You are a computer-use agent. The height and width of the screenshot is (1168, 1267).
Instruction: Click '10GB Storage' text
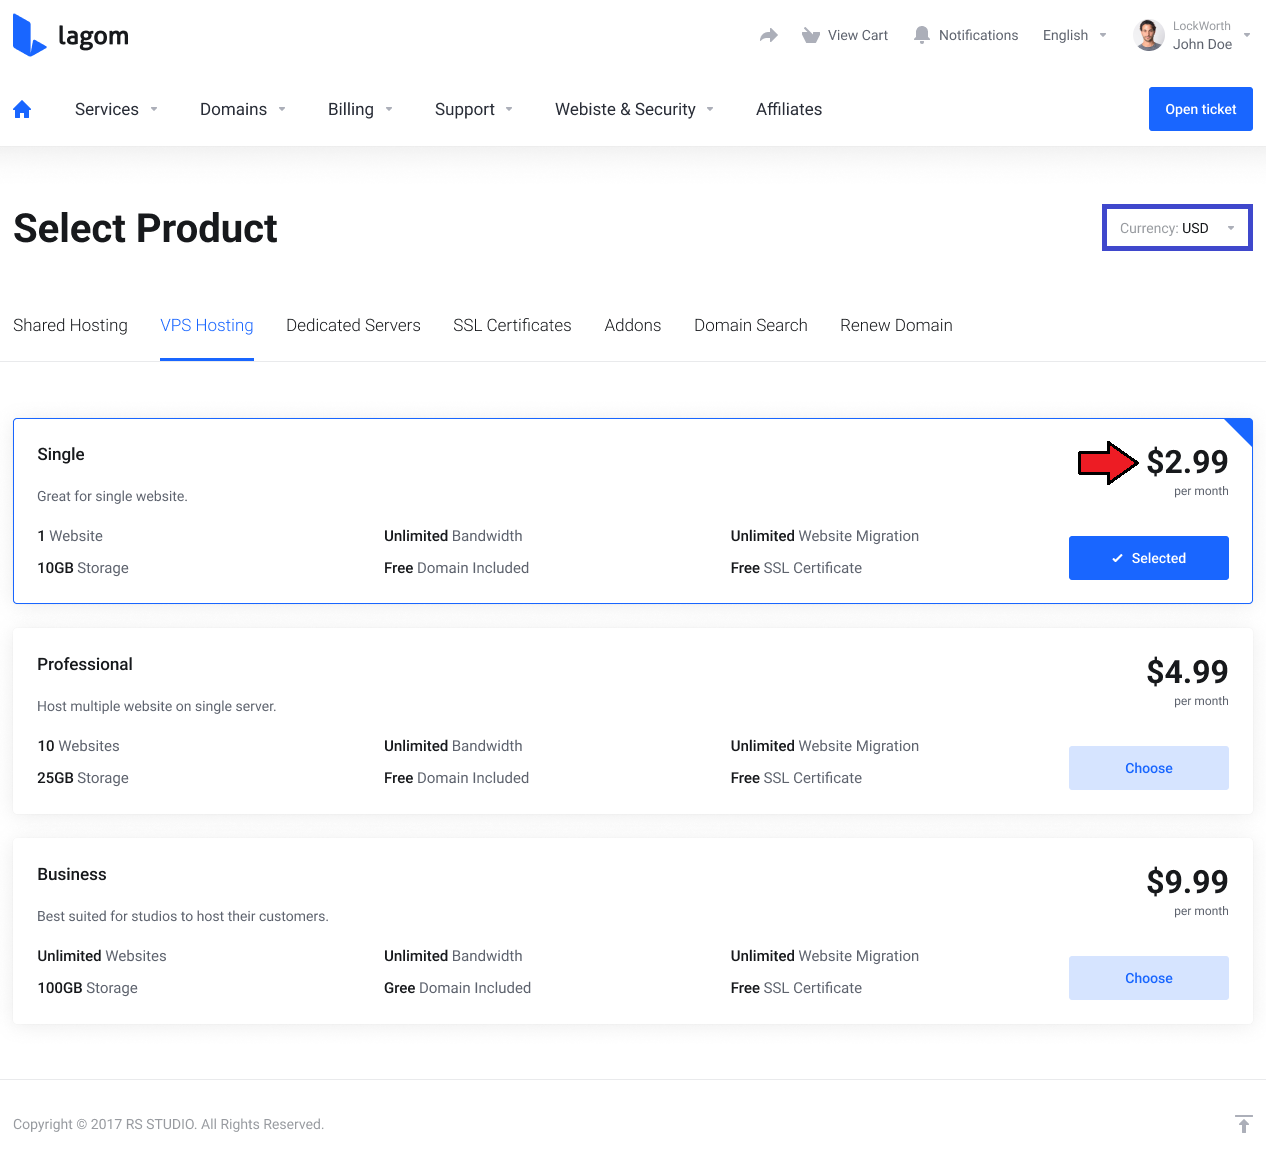coord(83,568)
